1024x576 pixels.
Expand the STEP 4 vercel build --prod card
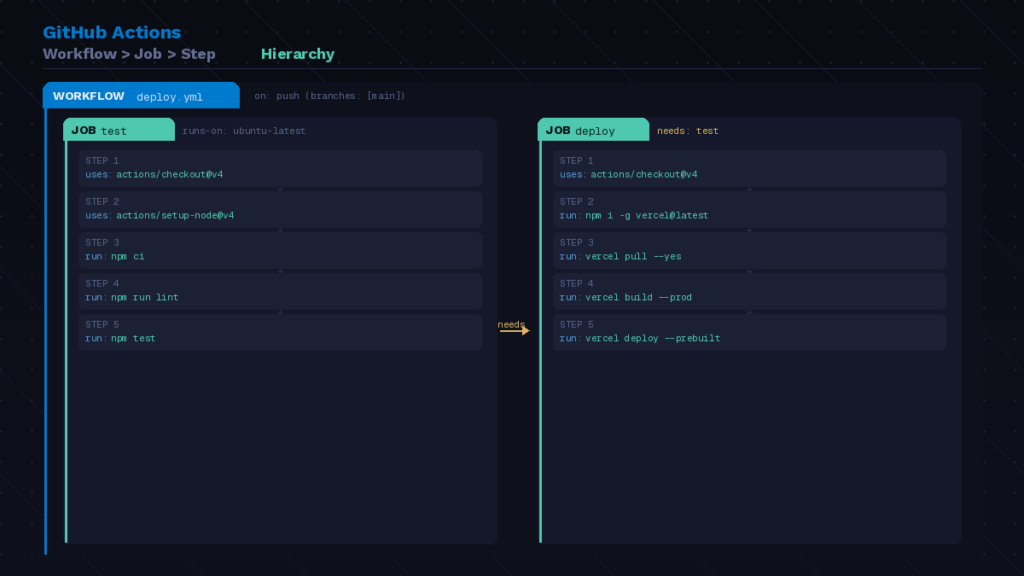pos(750,290)
